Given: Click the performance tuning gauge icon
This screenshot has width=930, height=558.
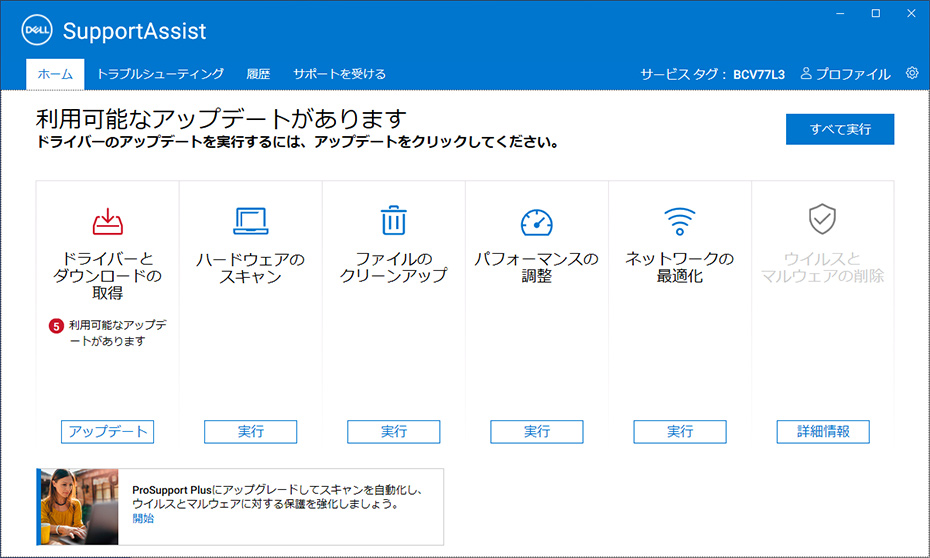Looking at the screenshot, I should (537, 221).
